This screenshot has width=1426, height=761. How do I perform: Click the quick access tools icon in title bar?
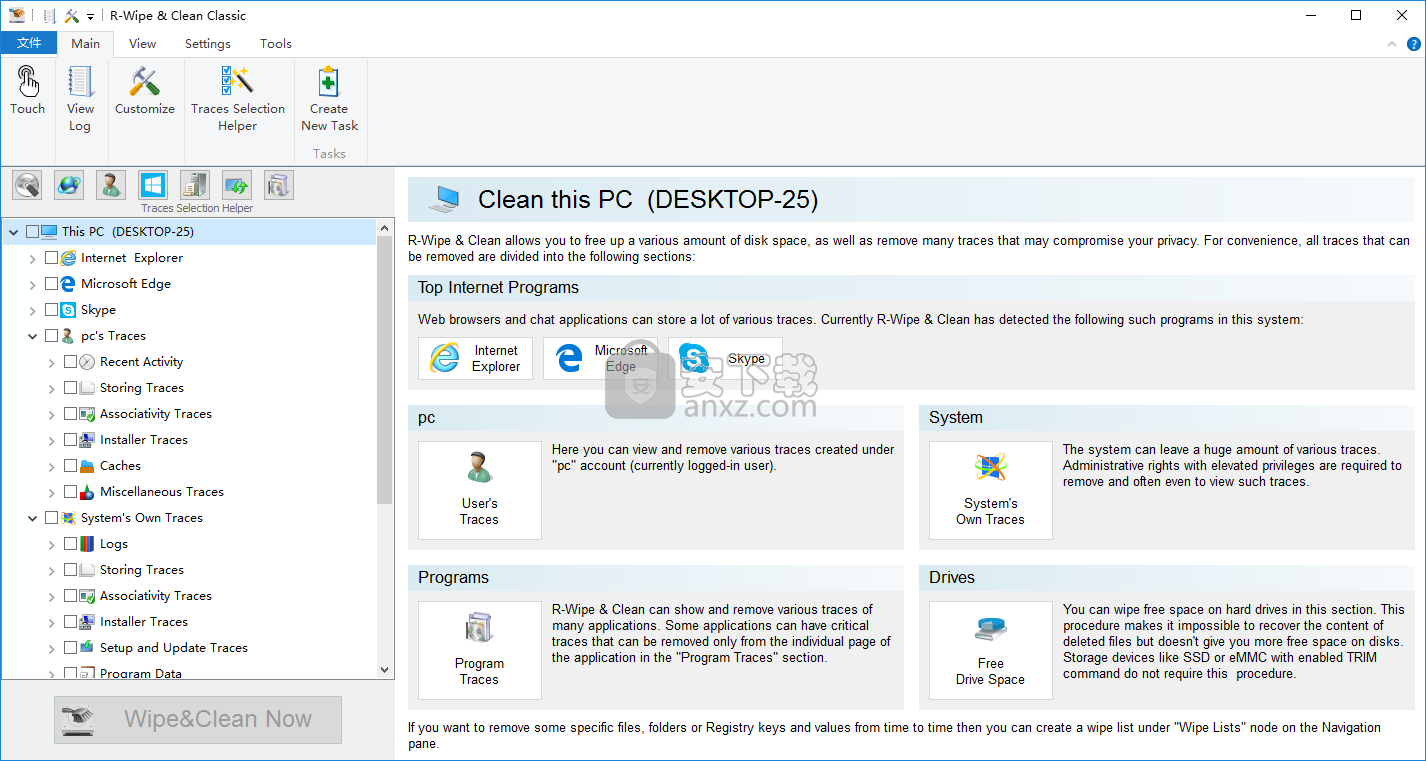(72, 16)
